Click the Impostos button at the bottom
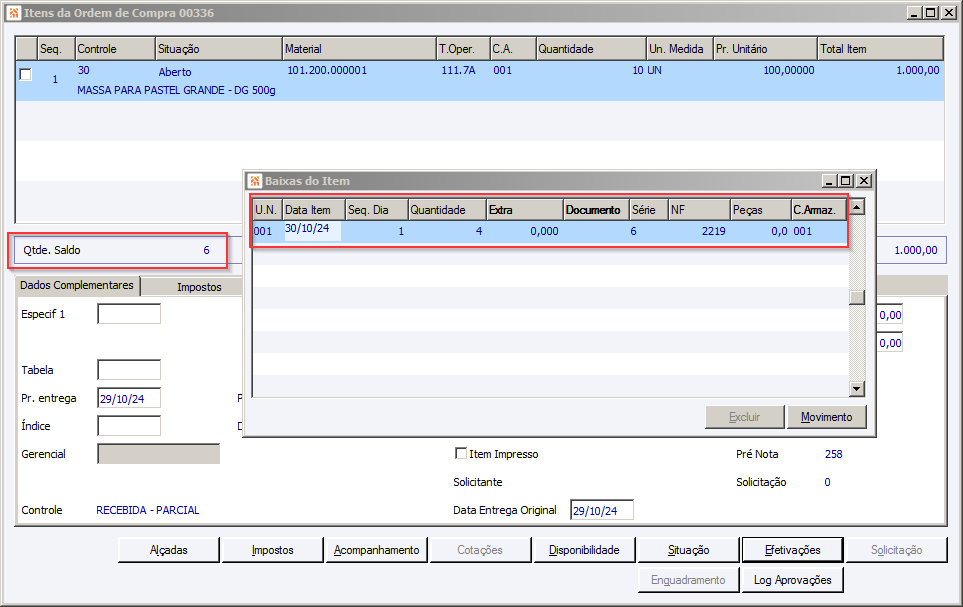Viewport: 963px width, 607px height. coord(273,550)
